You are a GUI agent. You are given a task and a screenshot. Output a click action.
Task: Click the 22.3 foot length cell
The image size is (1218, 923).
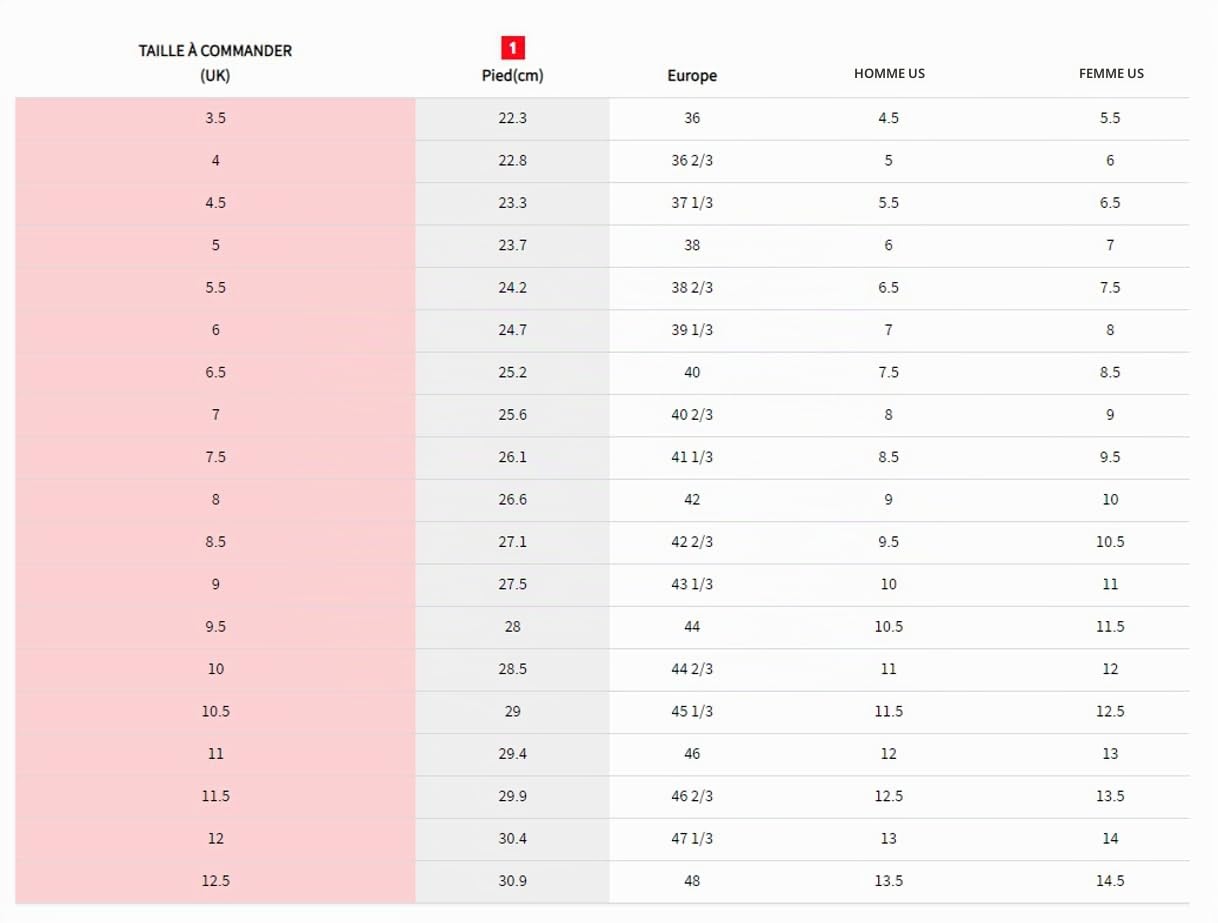[x=512, y=118]
